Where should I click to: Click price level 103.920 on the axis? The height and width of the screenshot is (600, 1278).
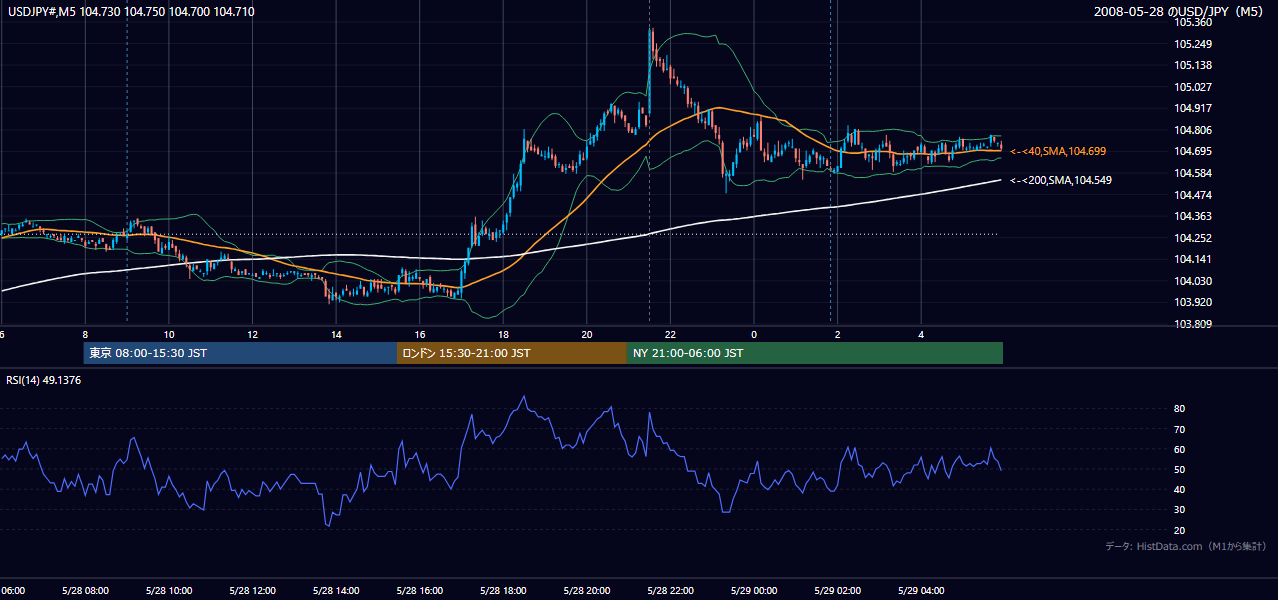[x=1193, y=302]
